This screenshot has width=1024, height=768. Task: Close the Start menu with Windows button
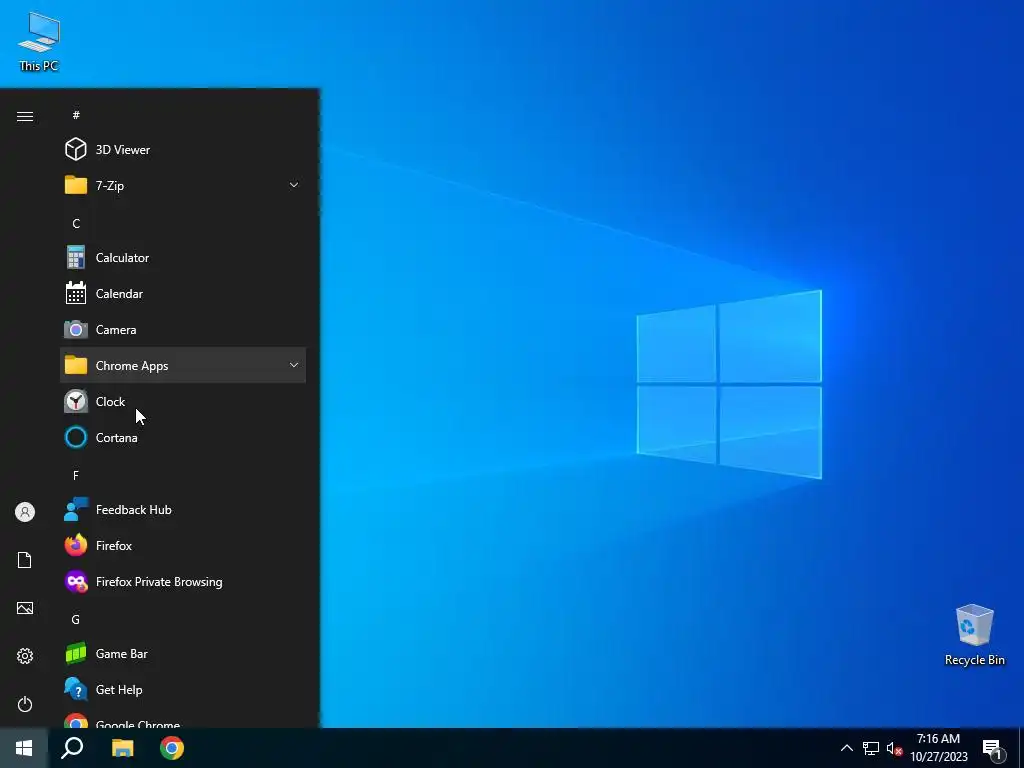[24, 748]
